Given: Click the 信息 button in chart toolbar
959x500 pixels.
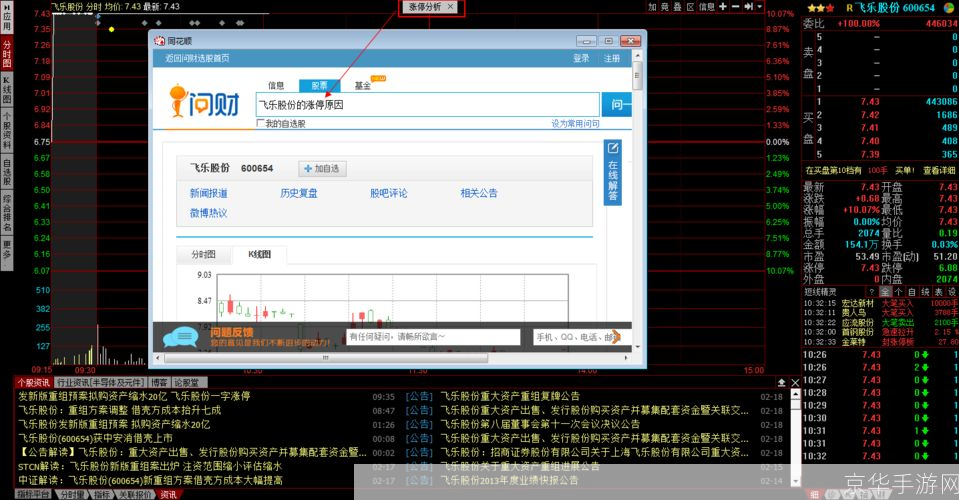Looking at the screenshot, I should (707, 6).
